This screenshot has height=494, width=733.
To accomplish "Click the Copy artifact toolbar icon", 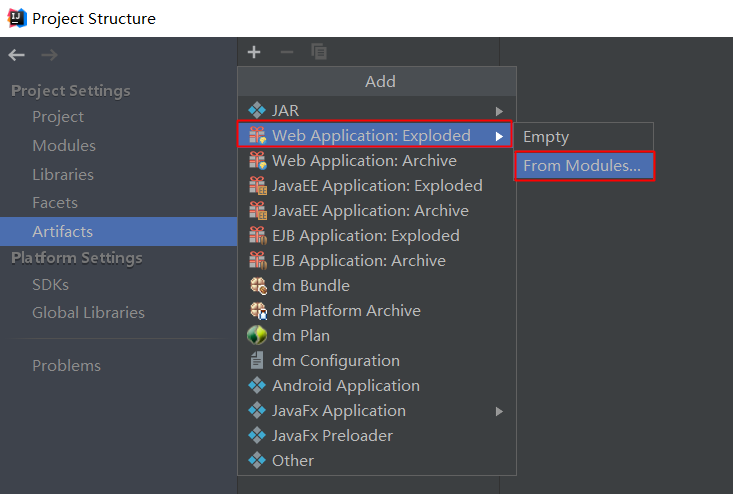I will coord(319,52).
